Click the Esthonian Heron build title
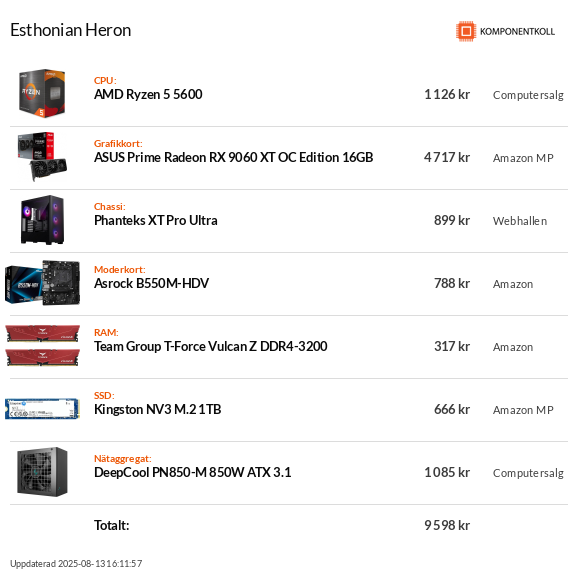 click(71, 30)
